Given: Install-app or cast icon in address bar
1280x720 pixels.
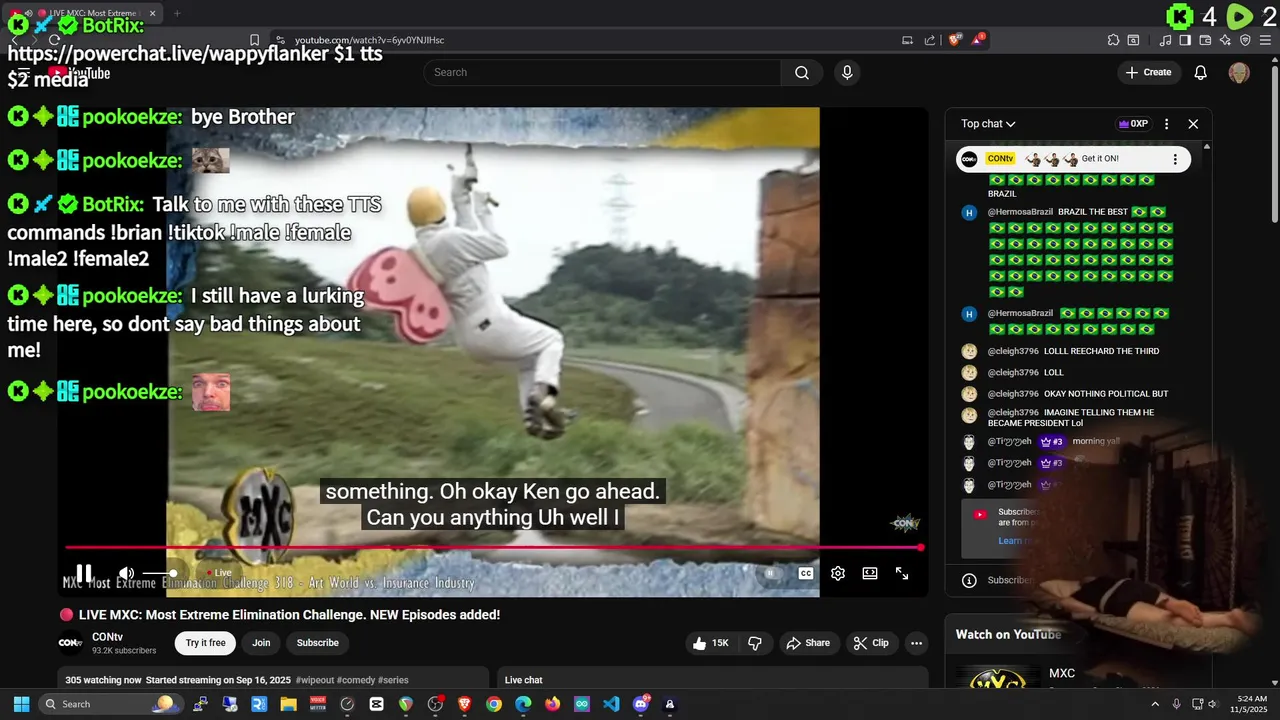Looking at the screenshot, I should (x=907, y=40).
